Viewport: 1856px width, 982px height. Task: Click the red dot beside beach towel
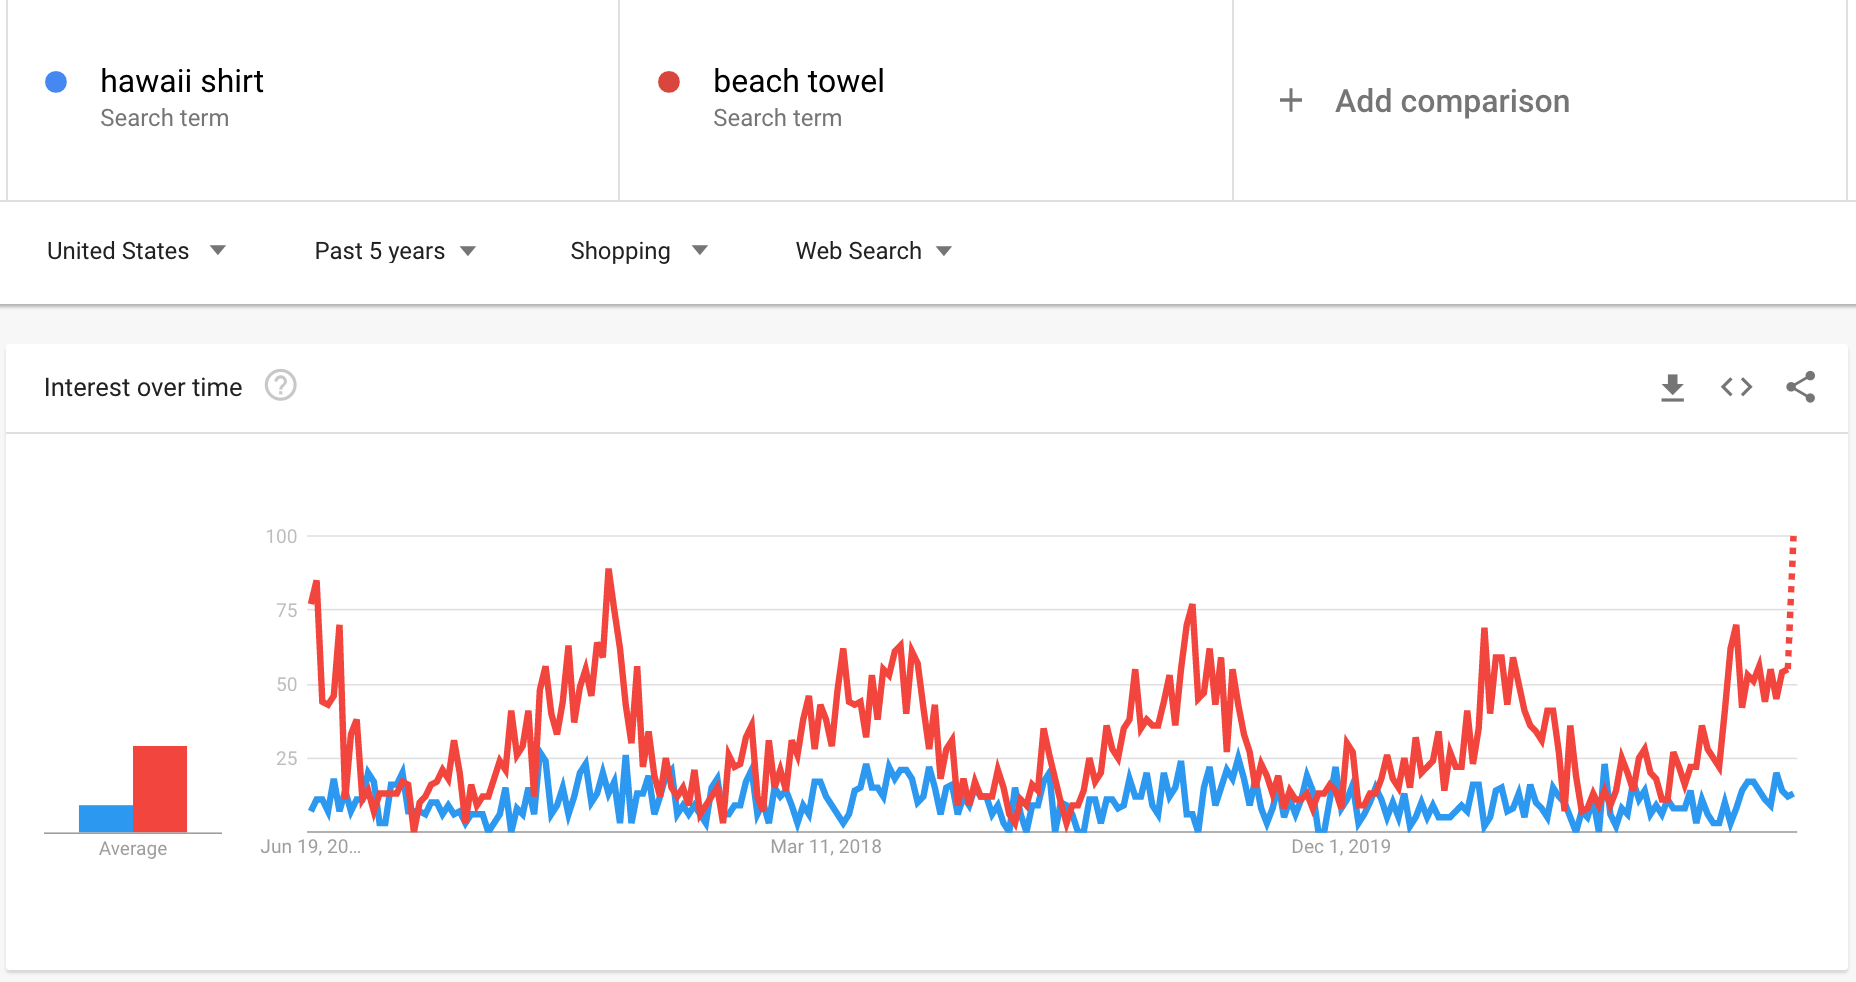pos(669,82)
